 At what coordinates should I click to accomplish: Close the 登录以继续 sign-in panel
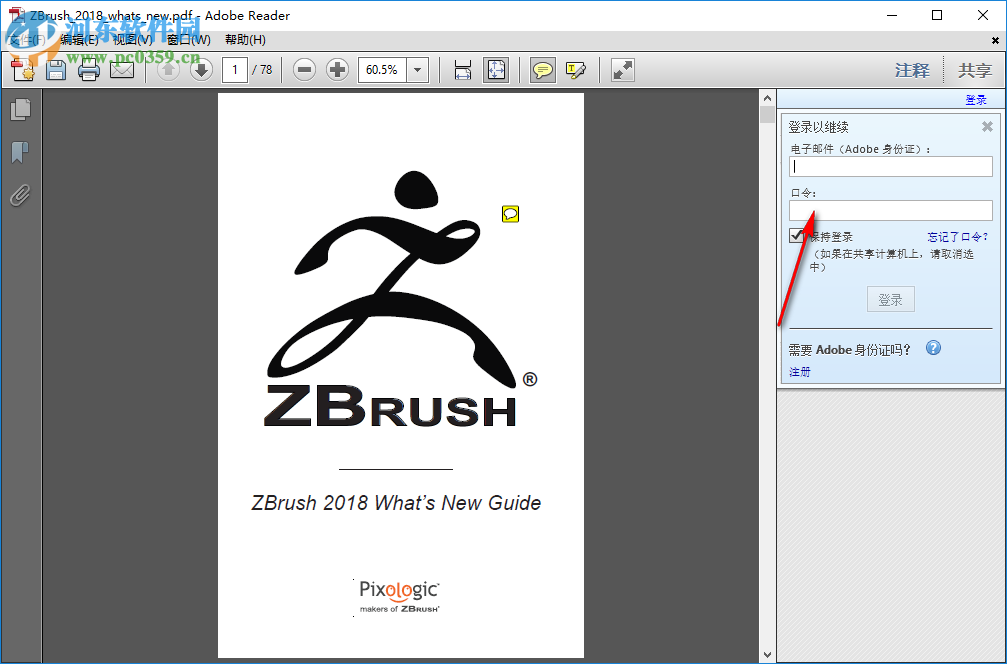988,127
